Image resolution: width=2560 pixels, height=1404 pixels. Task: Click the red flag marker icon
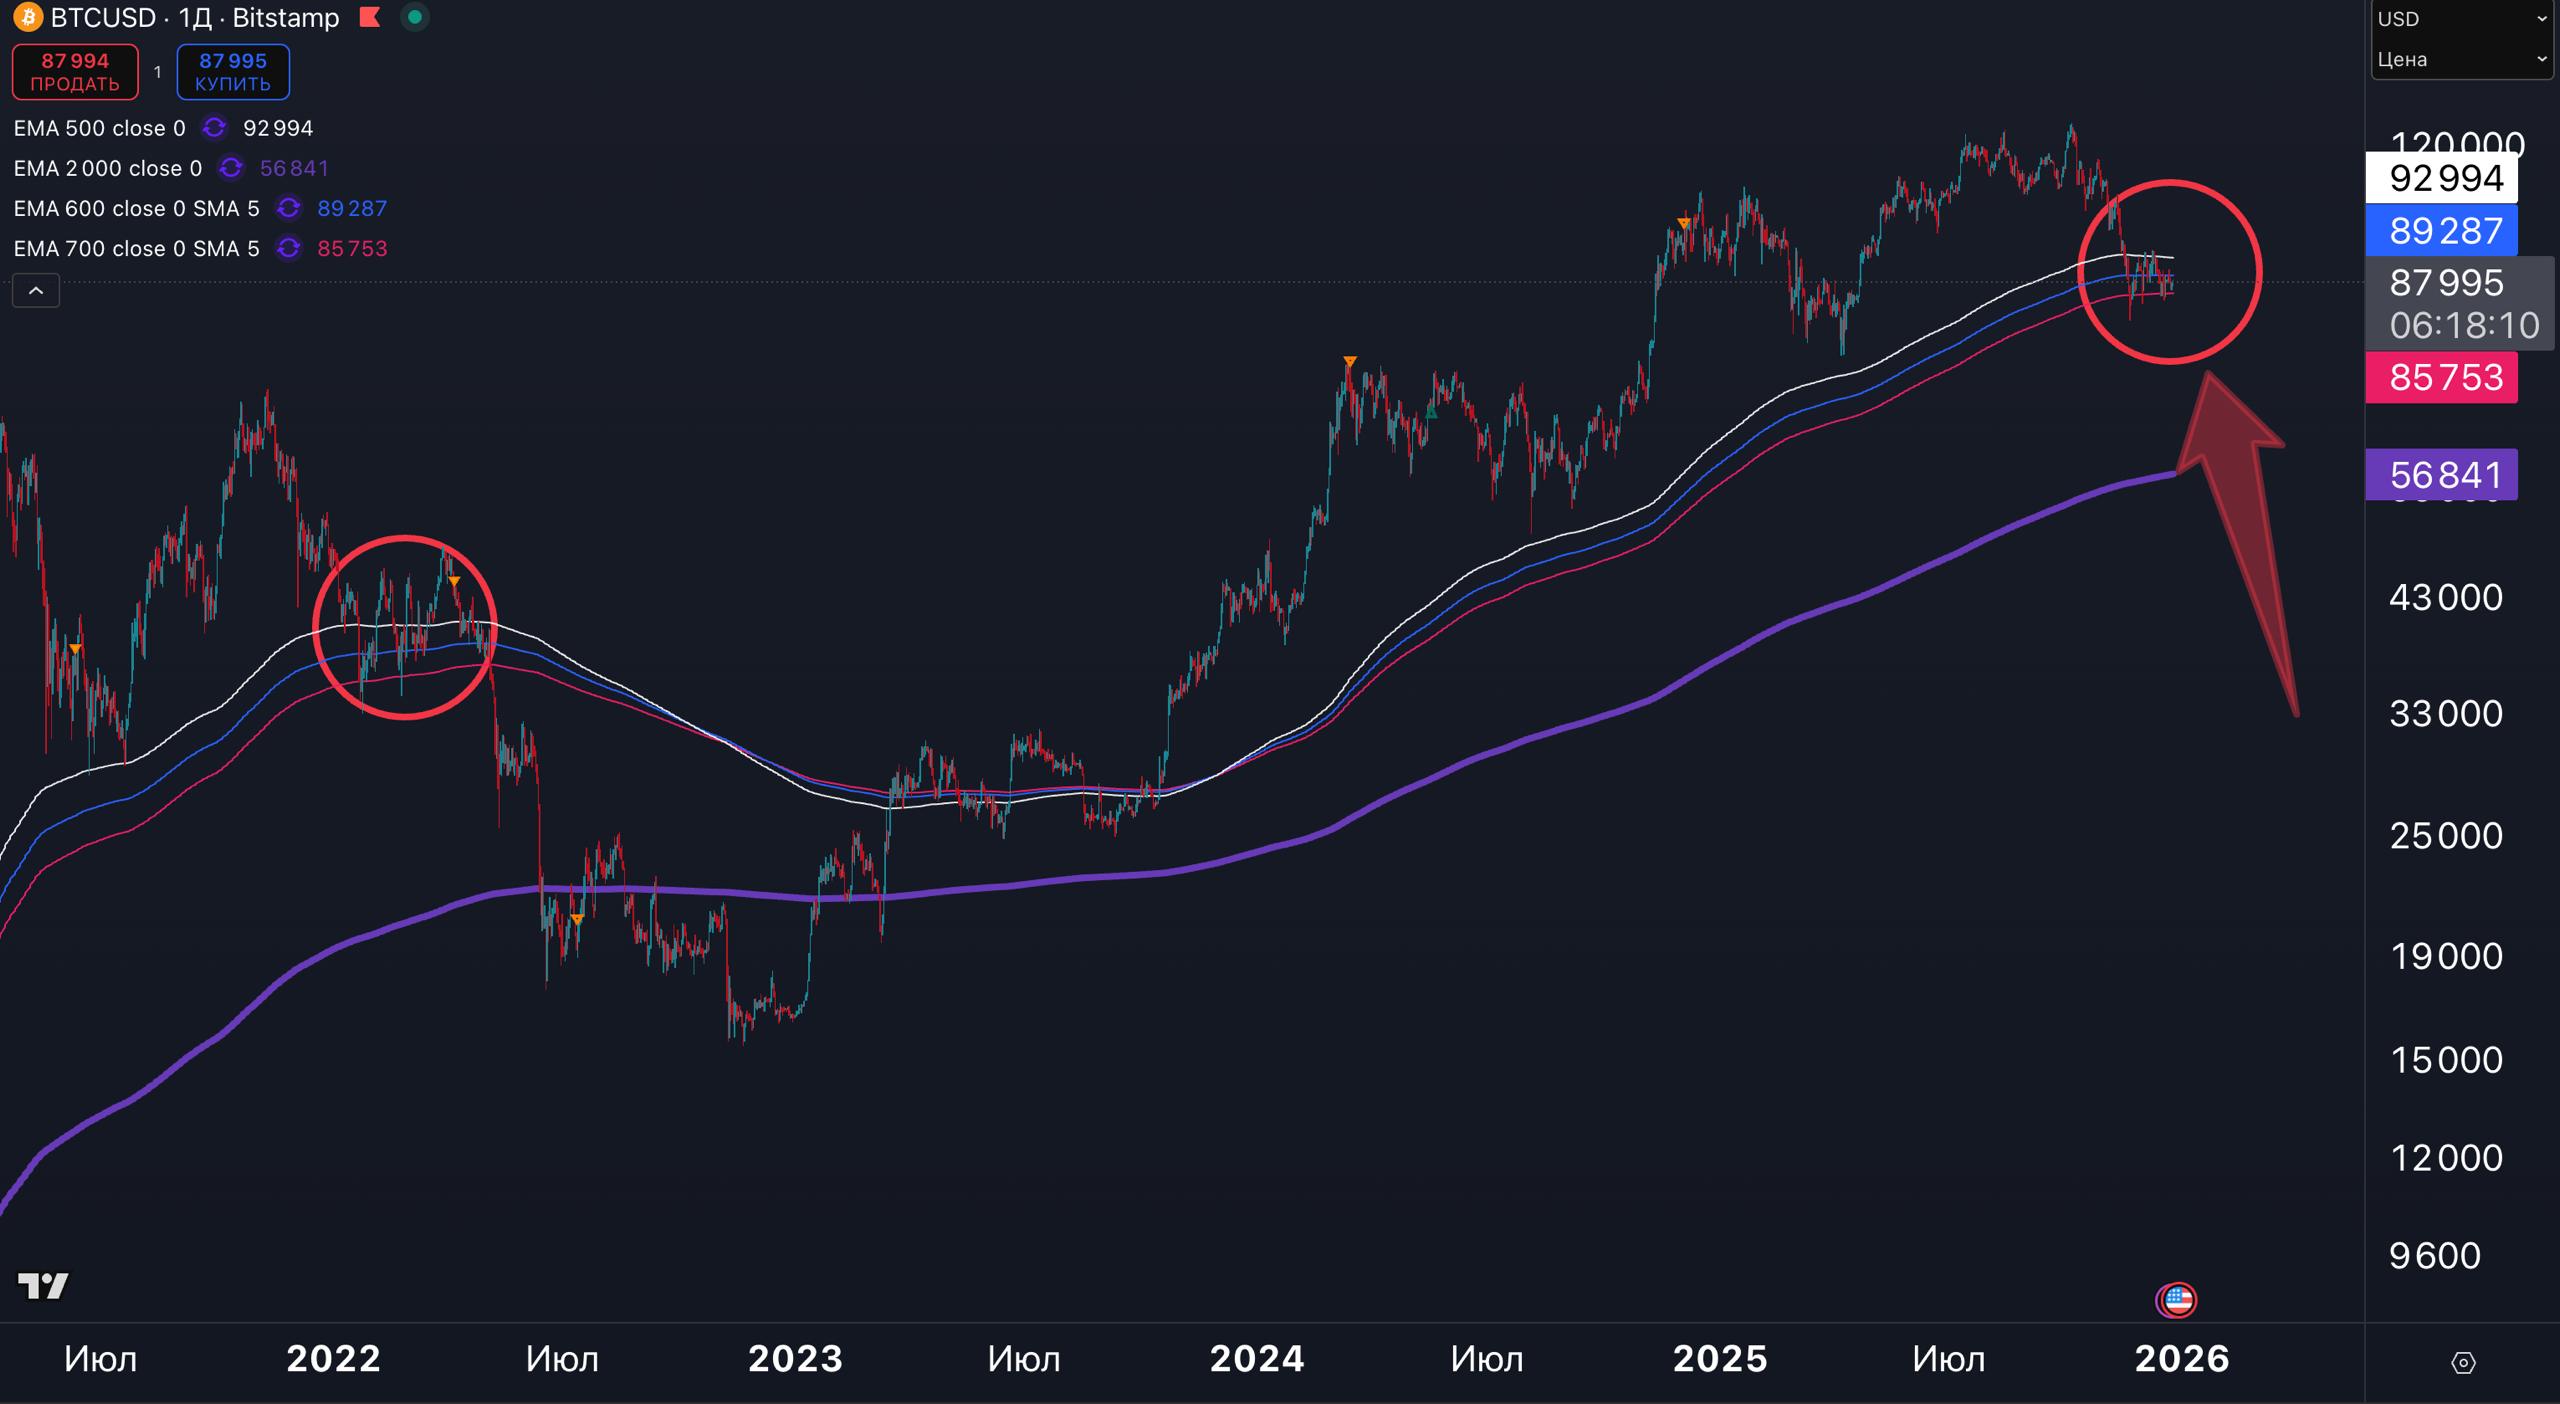coord(370,18)
